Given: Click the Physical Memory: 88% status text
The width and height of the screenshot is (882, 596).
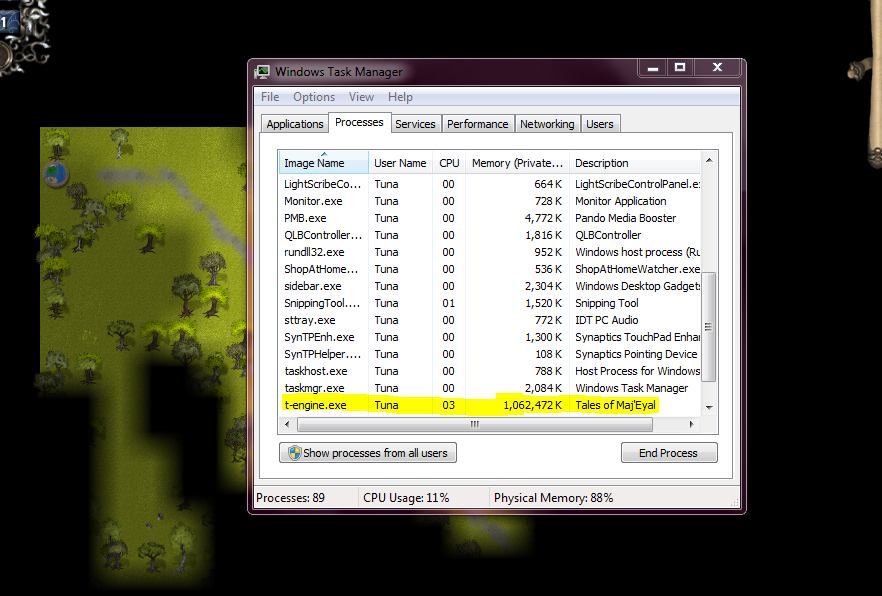Looking at the screenshot, I should tap(554, 498).
